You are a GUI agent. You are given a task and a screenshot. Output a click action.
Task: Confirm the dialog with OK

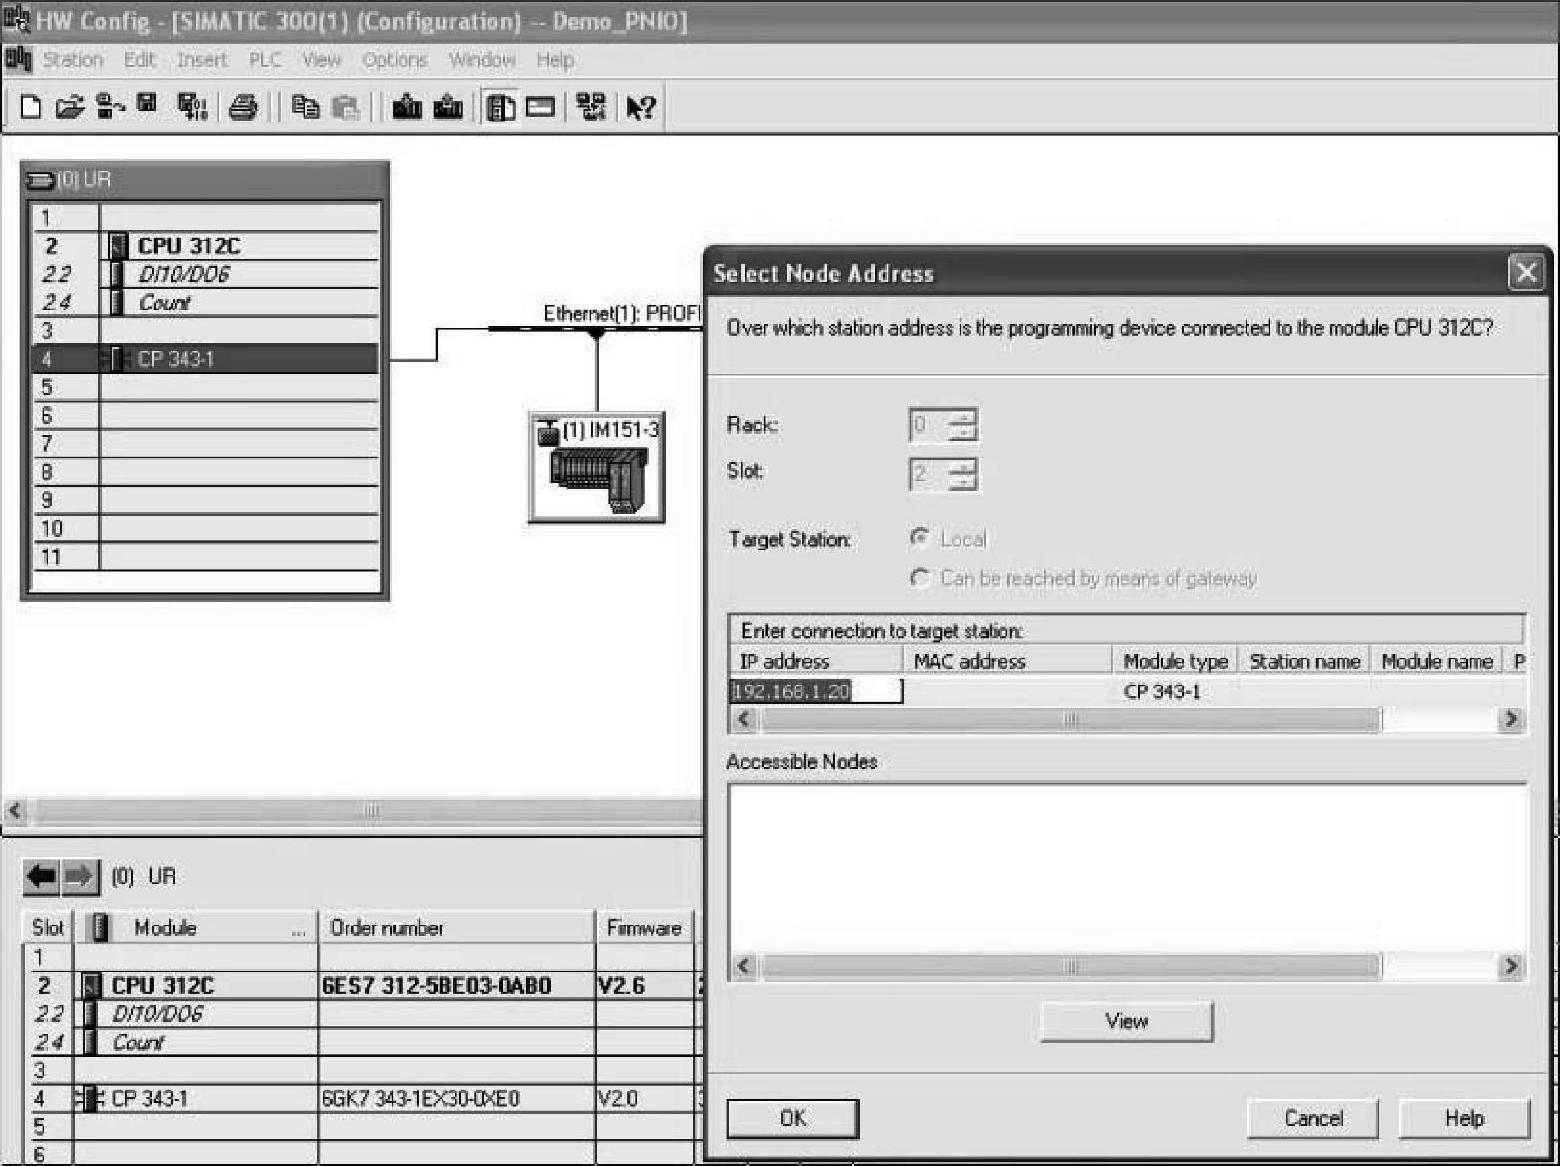click(x=792, y=1118)
